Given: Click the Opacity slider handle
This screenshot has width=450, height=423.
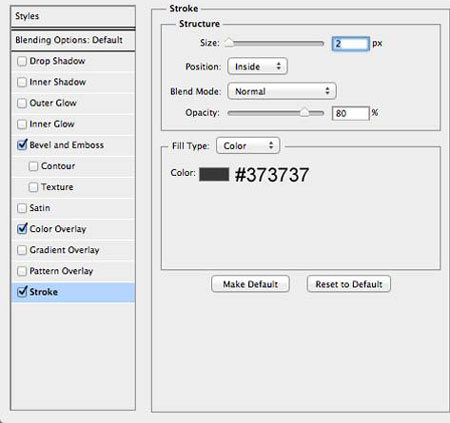Looking at the screenshot, I should point(304,112).
